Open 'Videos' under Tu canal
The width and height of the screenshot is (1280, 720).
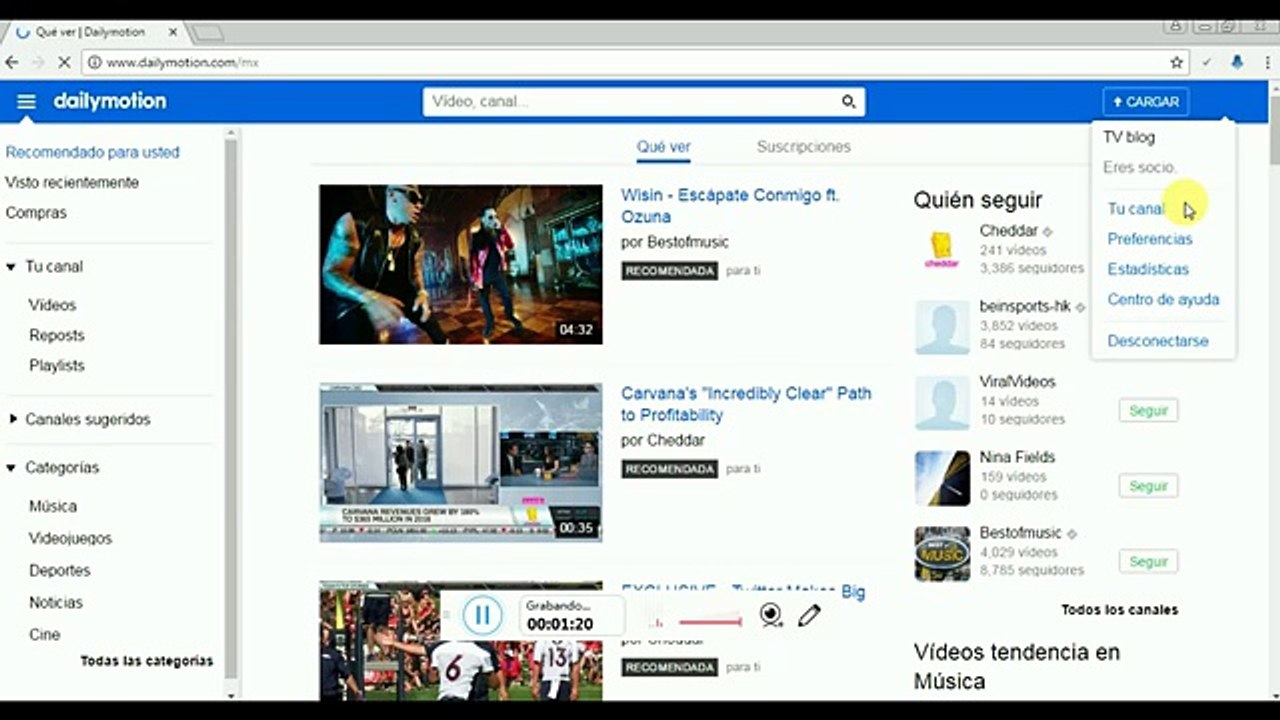(52, 305)
